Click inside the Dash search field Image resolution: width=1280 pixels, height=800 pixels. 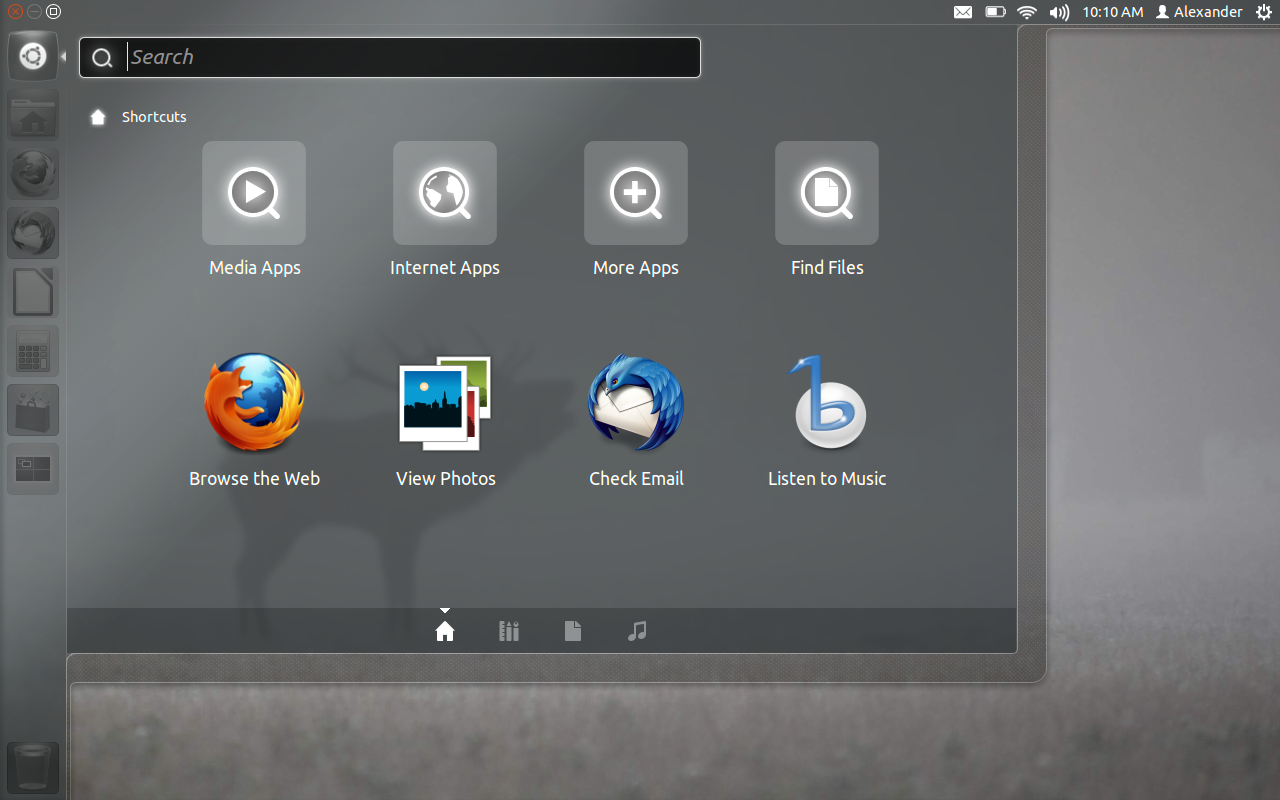pos(390,57)
